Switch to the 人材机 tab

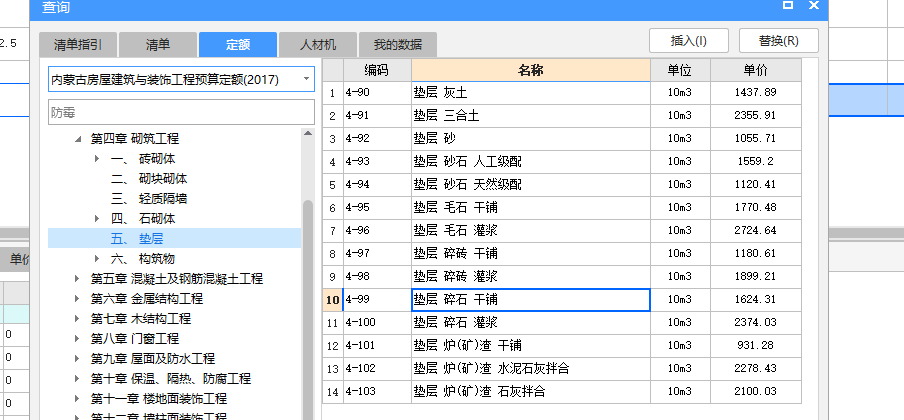click(303, 45)
